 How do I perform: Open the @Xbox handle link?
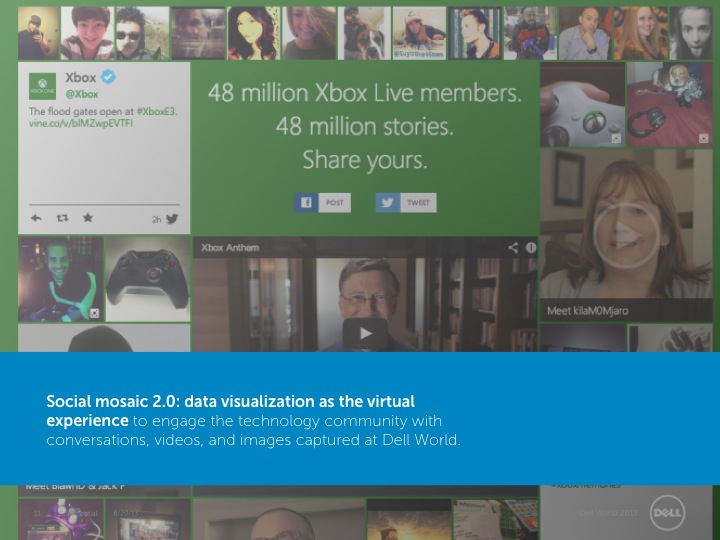tap(82, 94)
